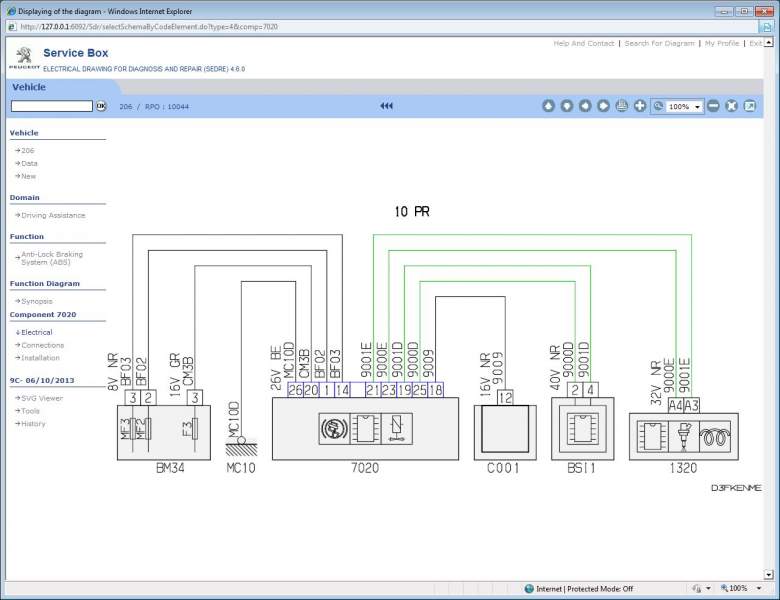Open the Synopsis function diagram link
The image size is (780, 600).
pyautogui.click(x=34, y=301)
